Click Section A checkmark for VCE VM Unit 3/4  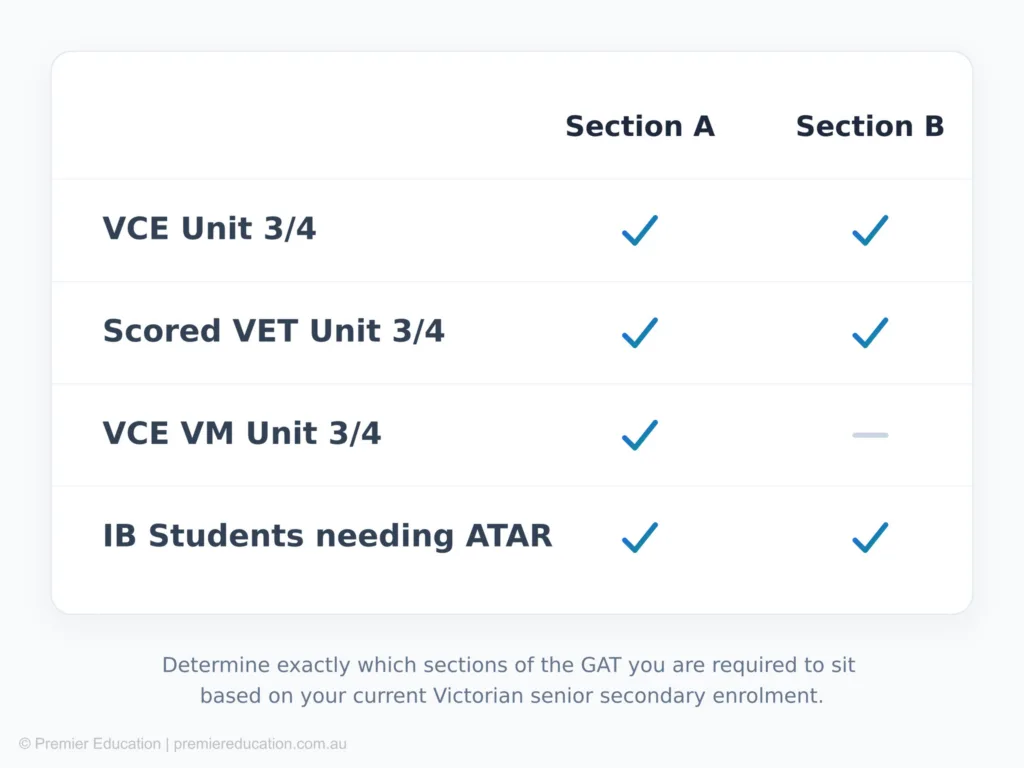tap(640, 435)
